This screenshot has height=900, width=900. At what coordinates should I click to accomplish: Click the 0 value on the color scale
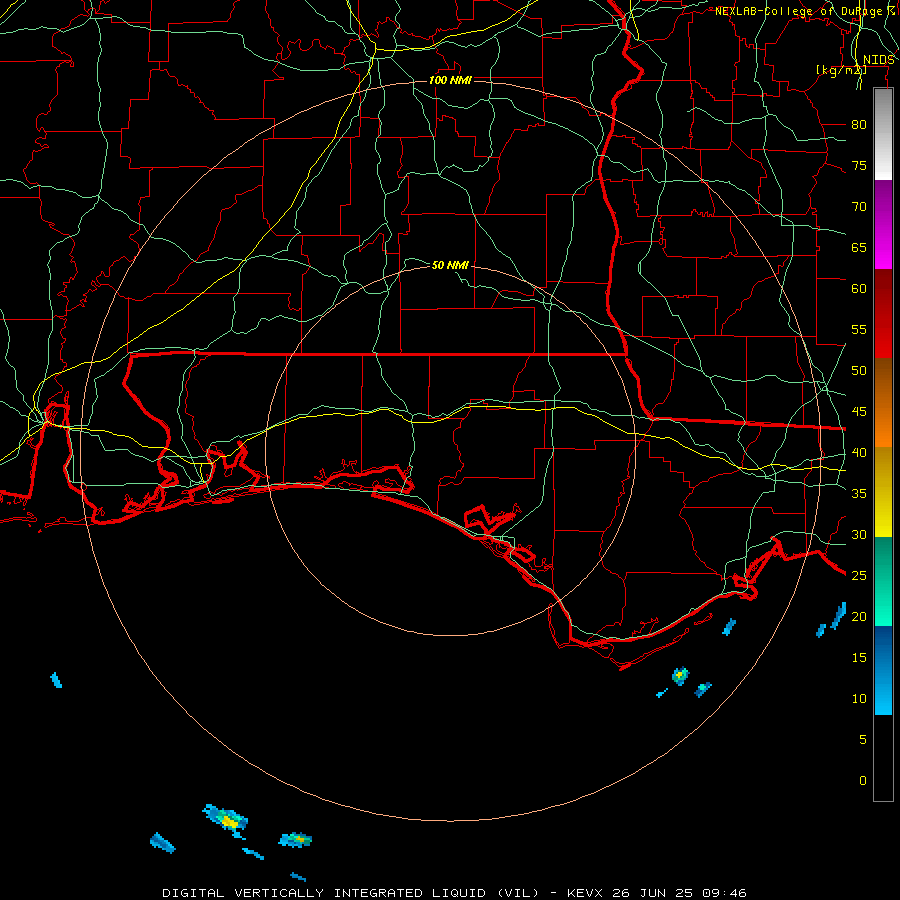click(x=863, y=781)
